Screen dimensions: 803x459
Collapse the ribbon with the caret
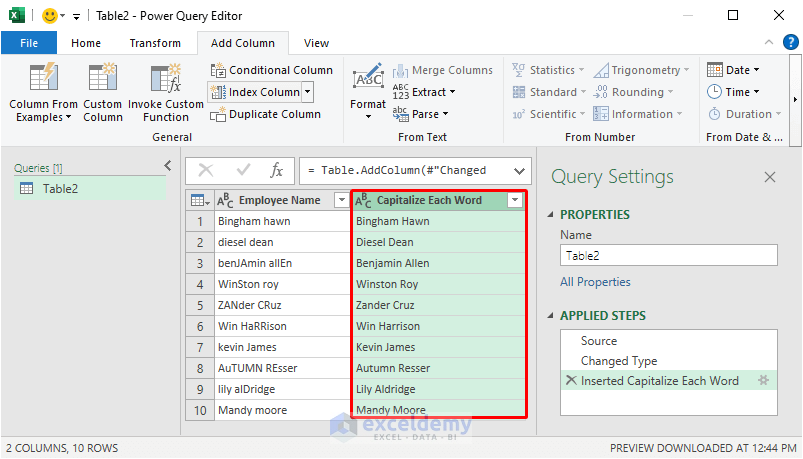769,43
